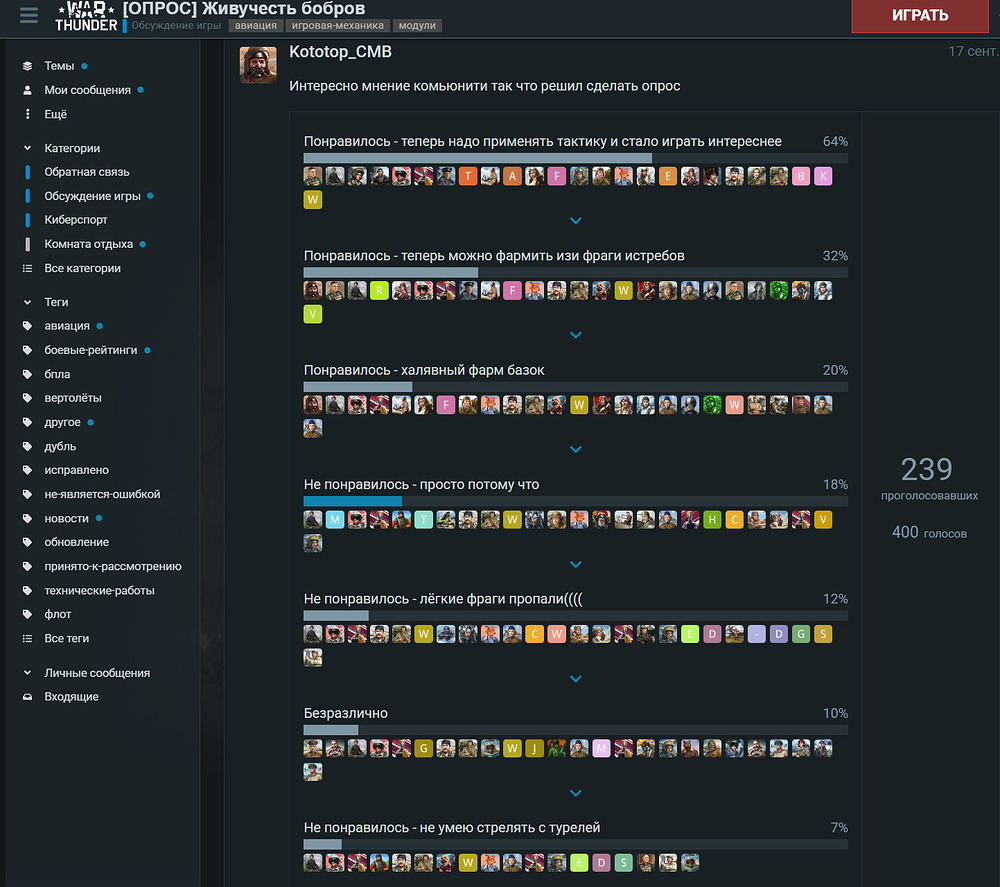Click the tag icon beside авиация
1000x887 pixels.
pyautogui.click(x=27, y=326)
